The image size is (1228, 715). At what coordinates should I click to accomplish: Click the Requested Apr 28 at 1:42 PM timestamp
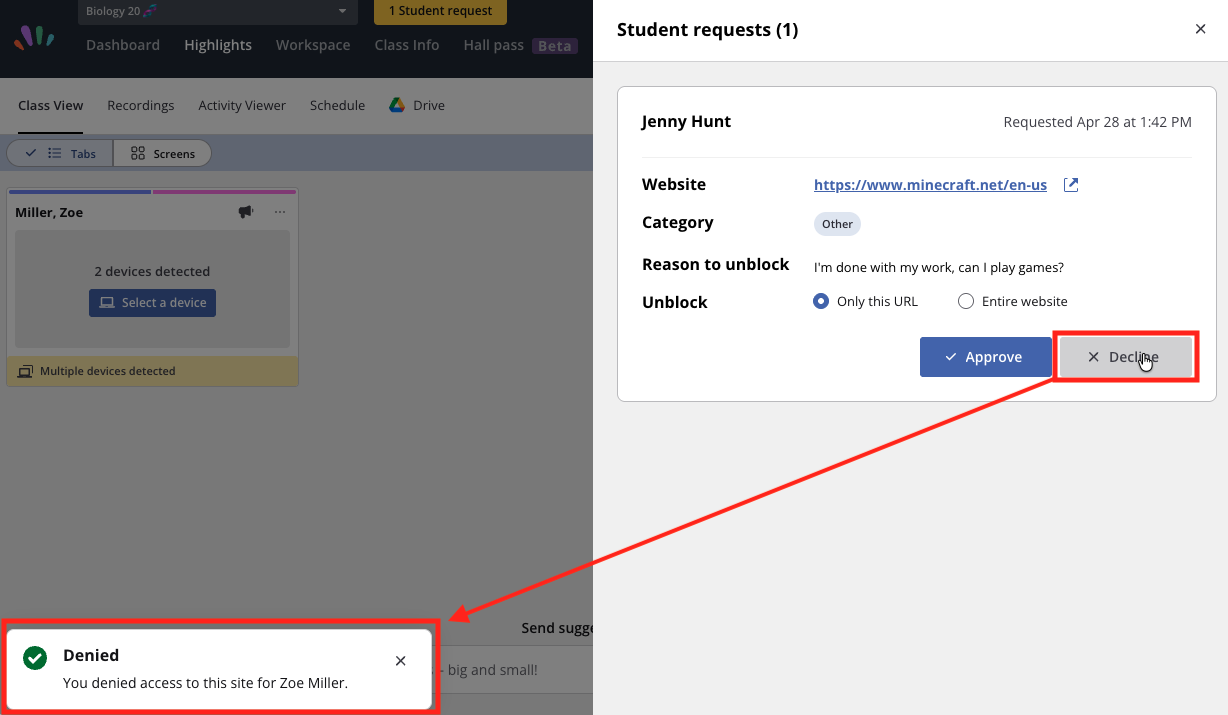(x=1097, y=122)
